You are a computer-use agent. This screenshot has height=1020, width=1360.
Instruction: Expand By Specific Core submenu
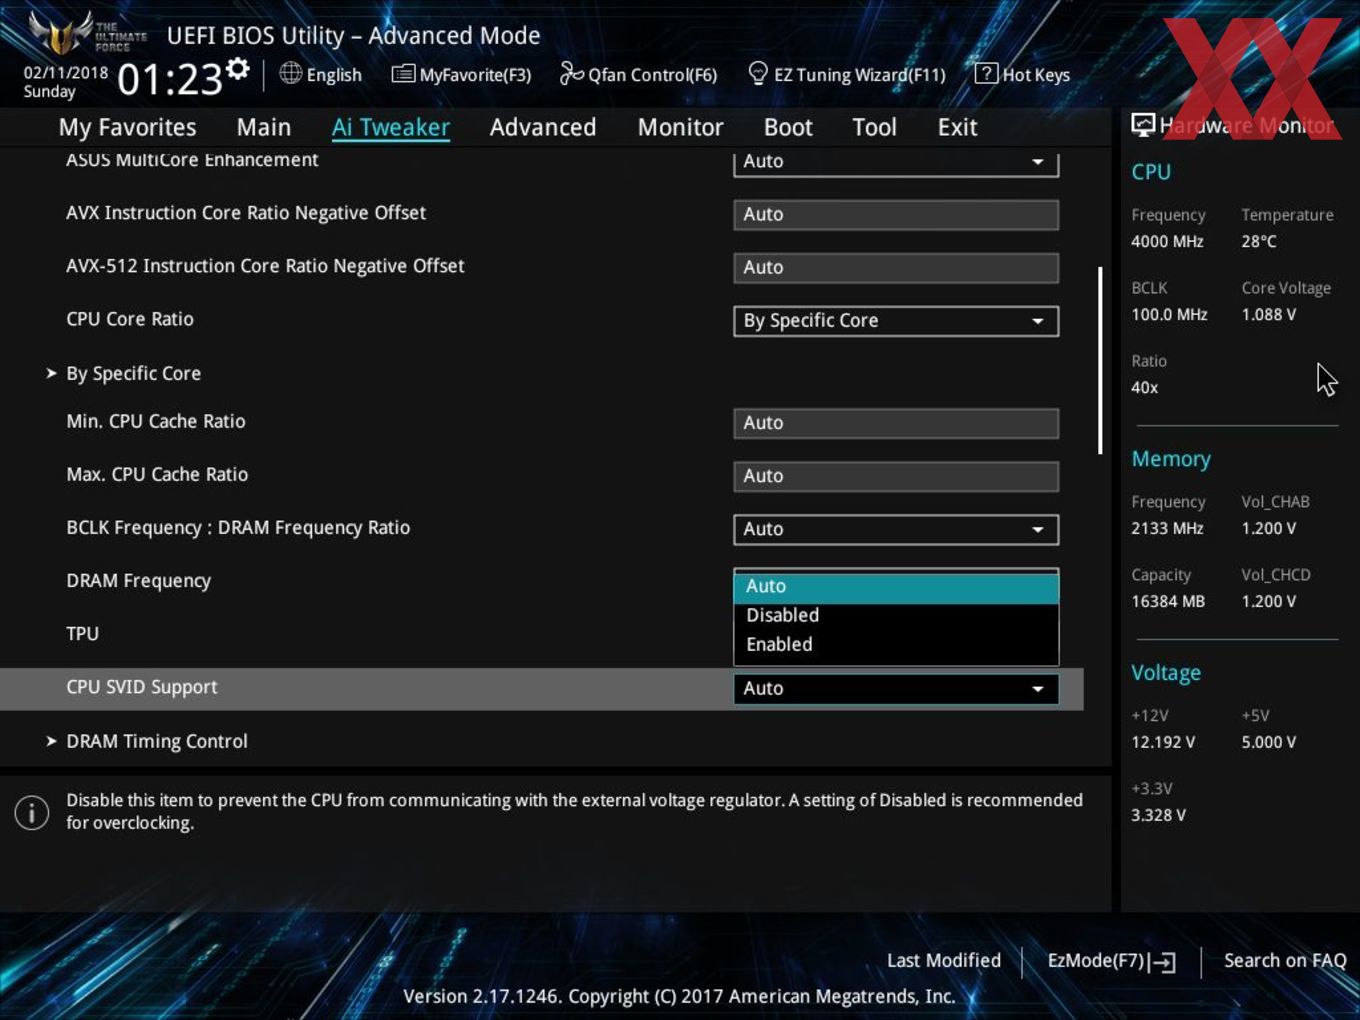point(133,373)
